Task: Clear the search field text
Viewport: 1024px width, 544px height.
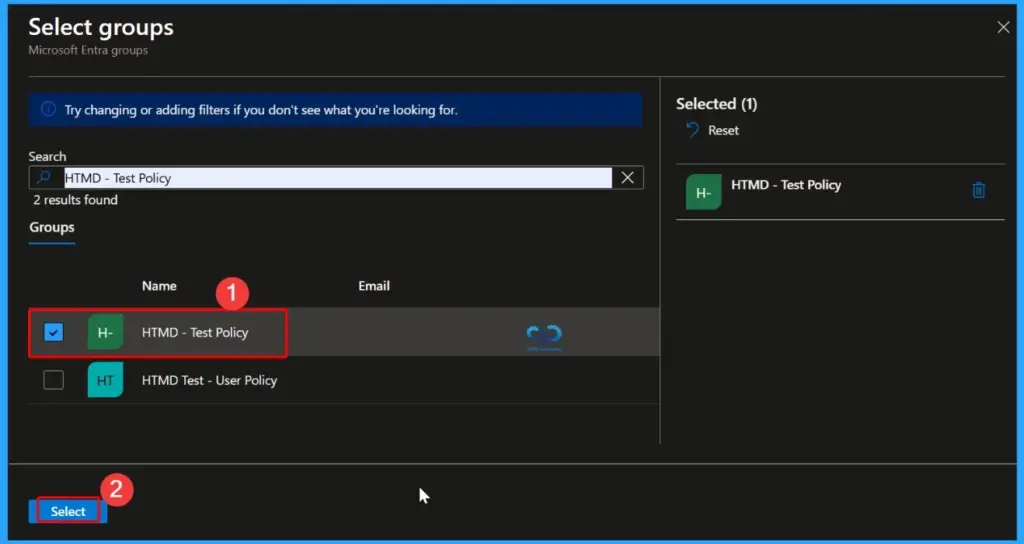Action: 628,178
